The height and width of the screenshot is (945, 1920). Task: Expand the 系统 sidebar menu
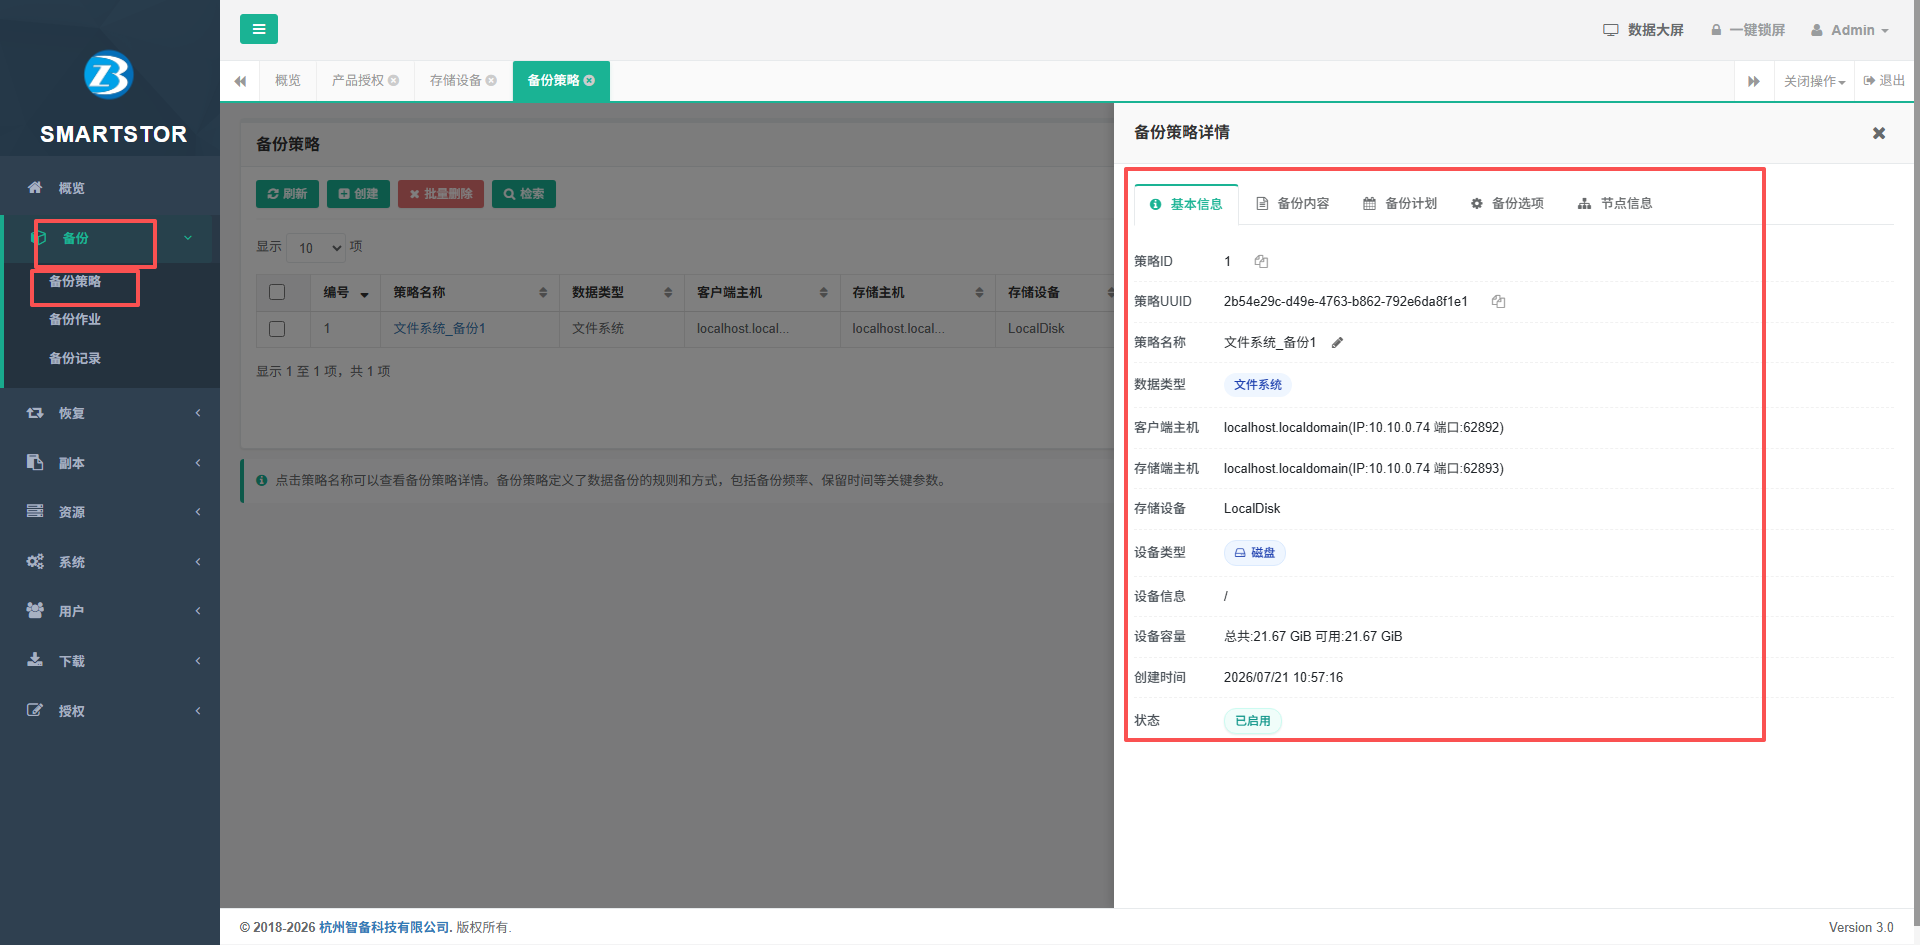(x=110, y=562)
